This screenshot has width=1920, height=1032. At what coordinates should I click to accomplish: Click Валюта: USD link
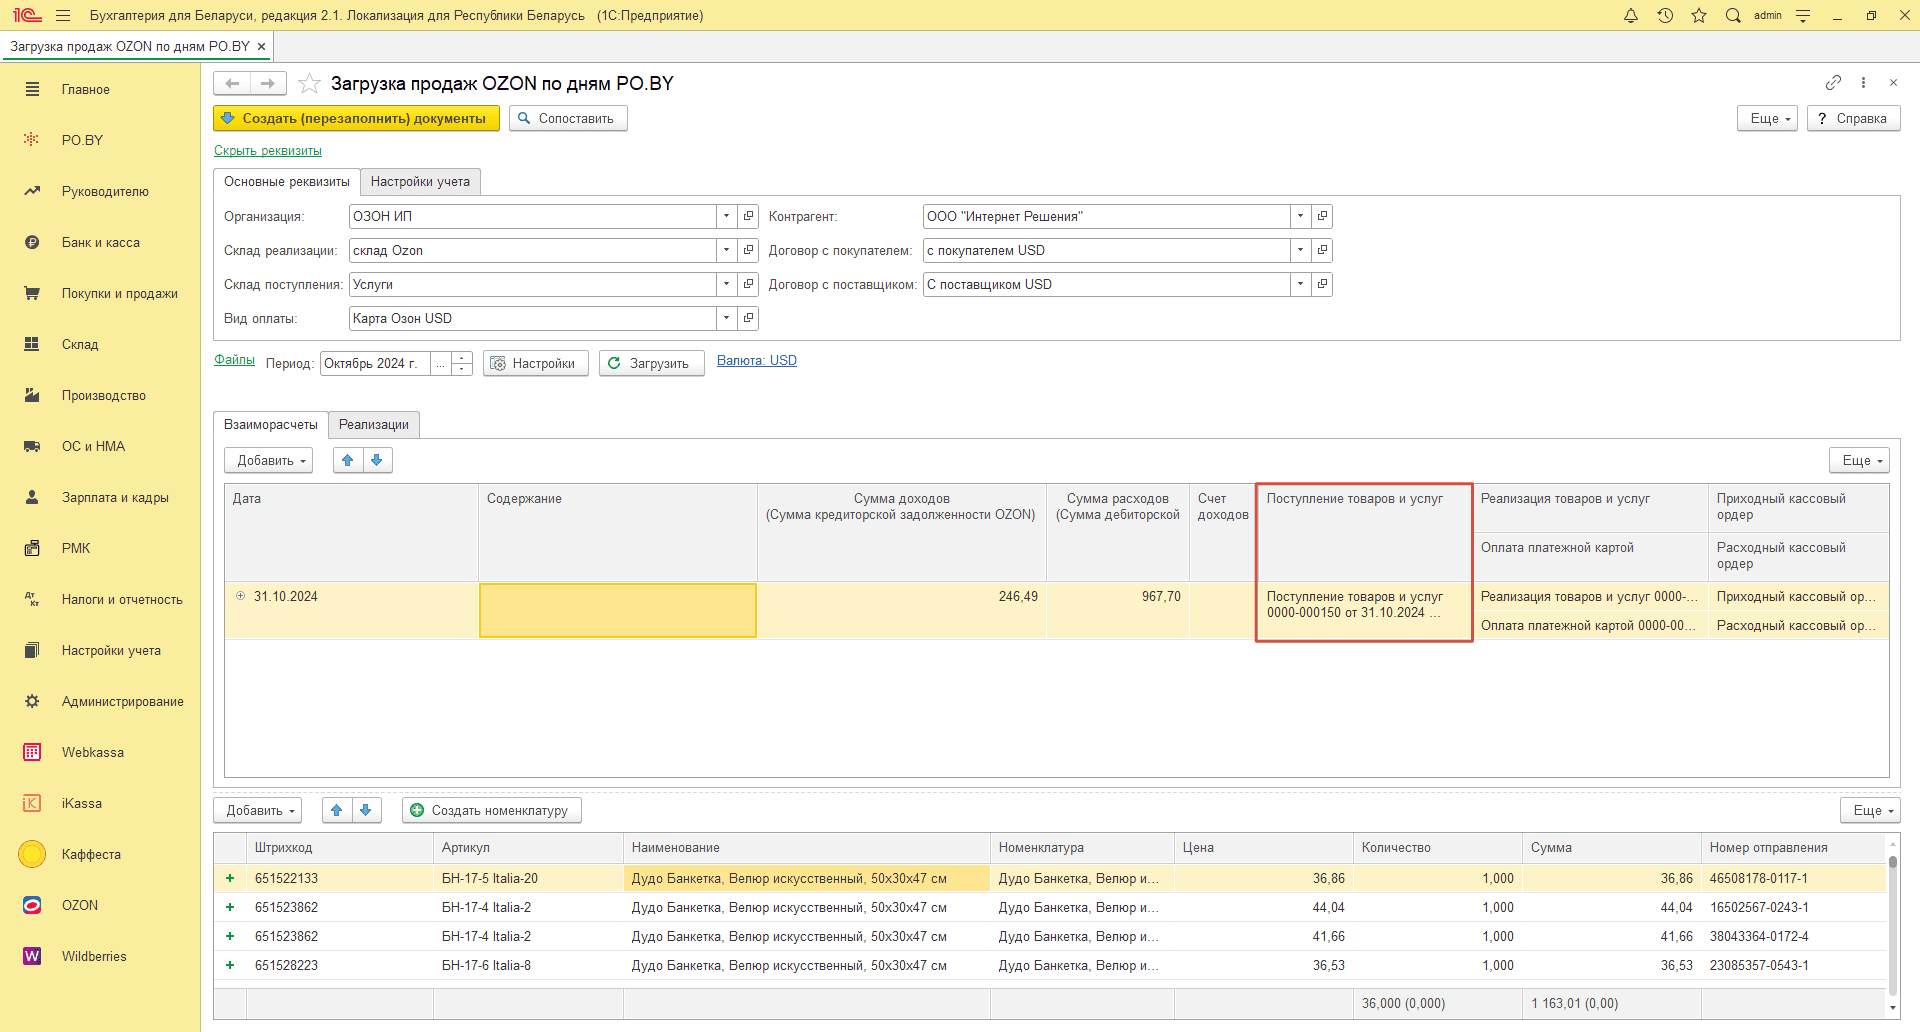757,360
